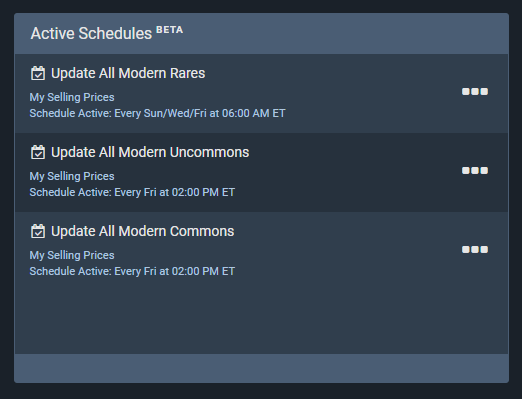Select the Update All Modern Commons title
The width and height of the screenshot is (522, 399).
tap(143, 231)
